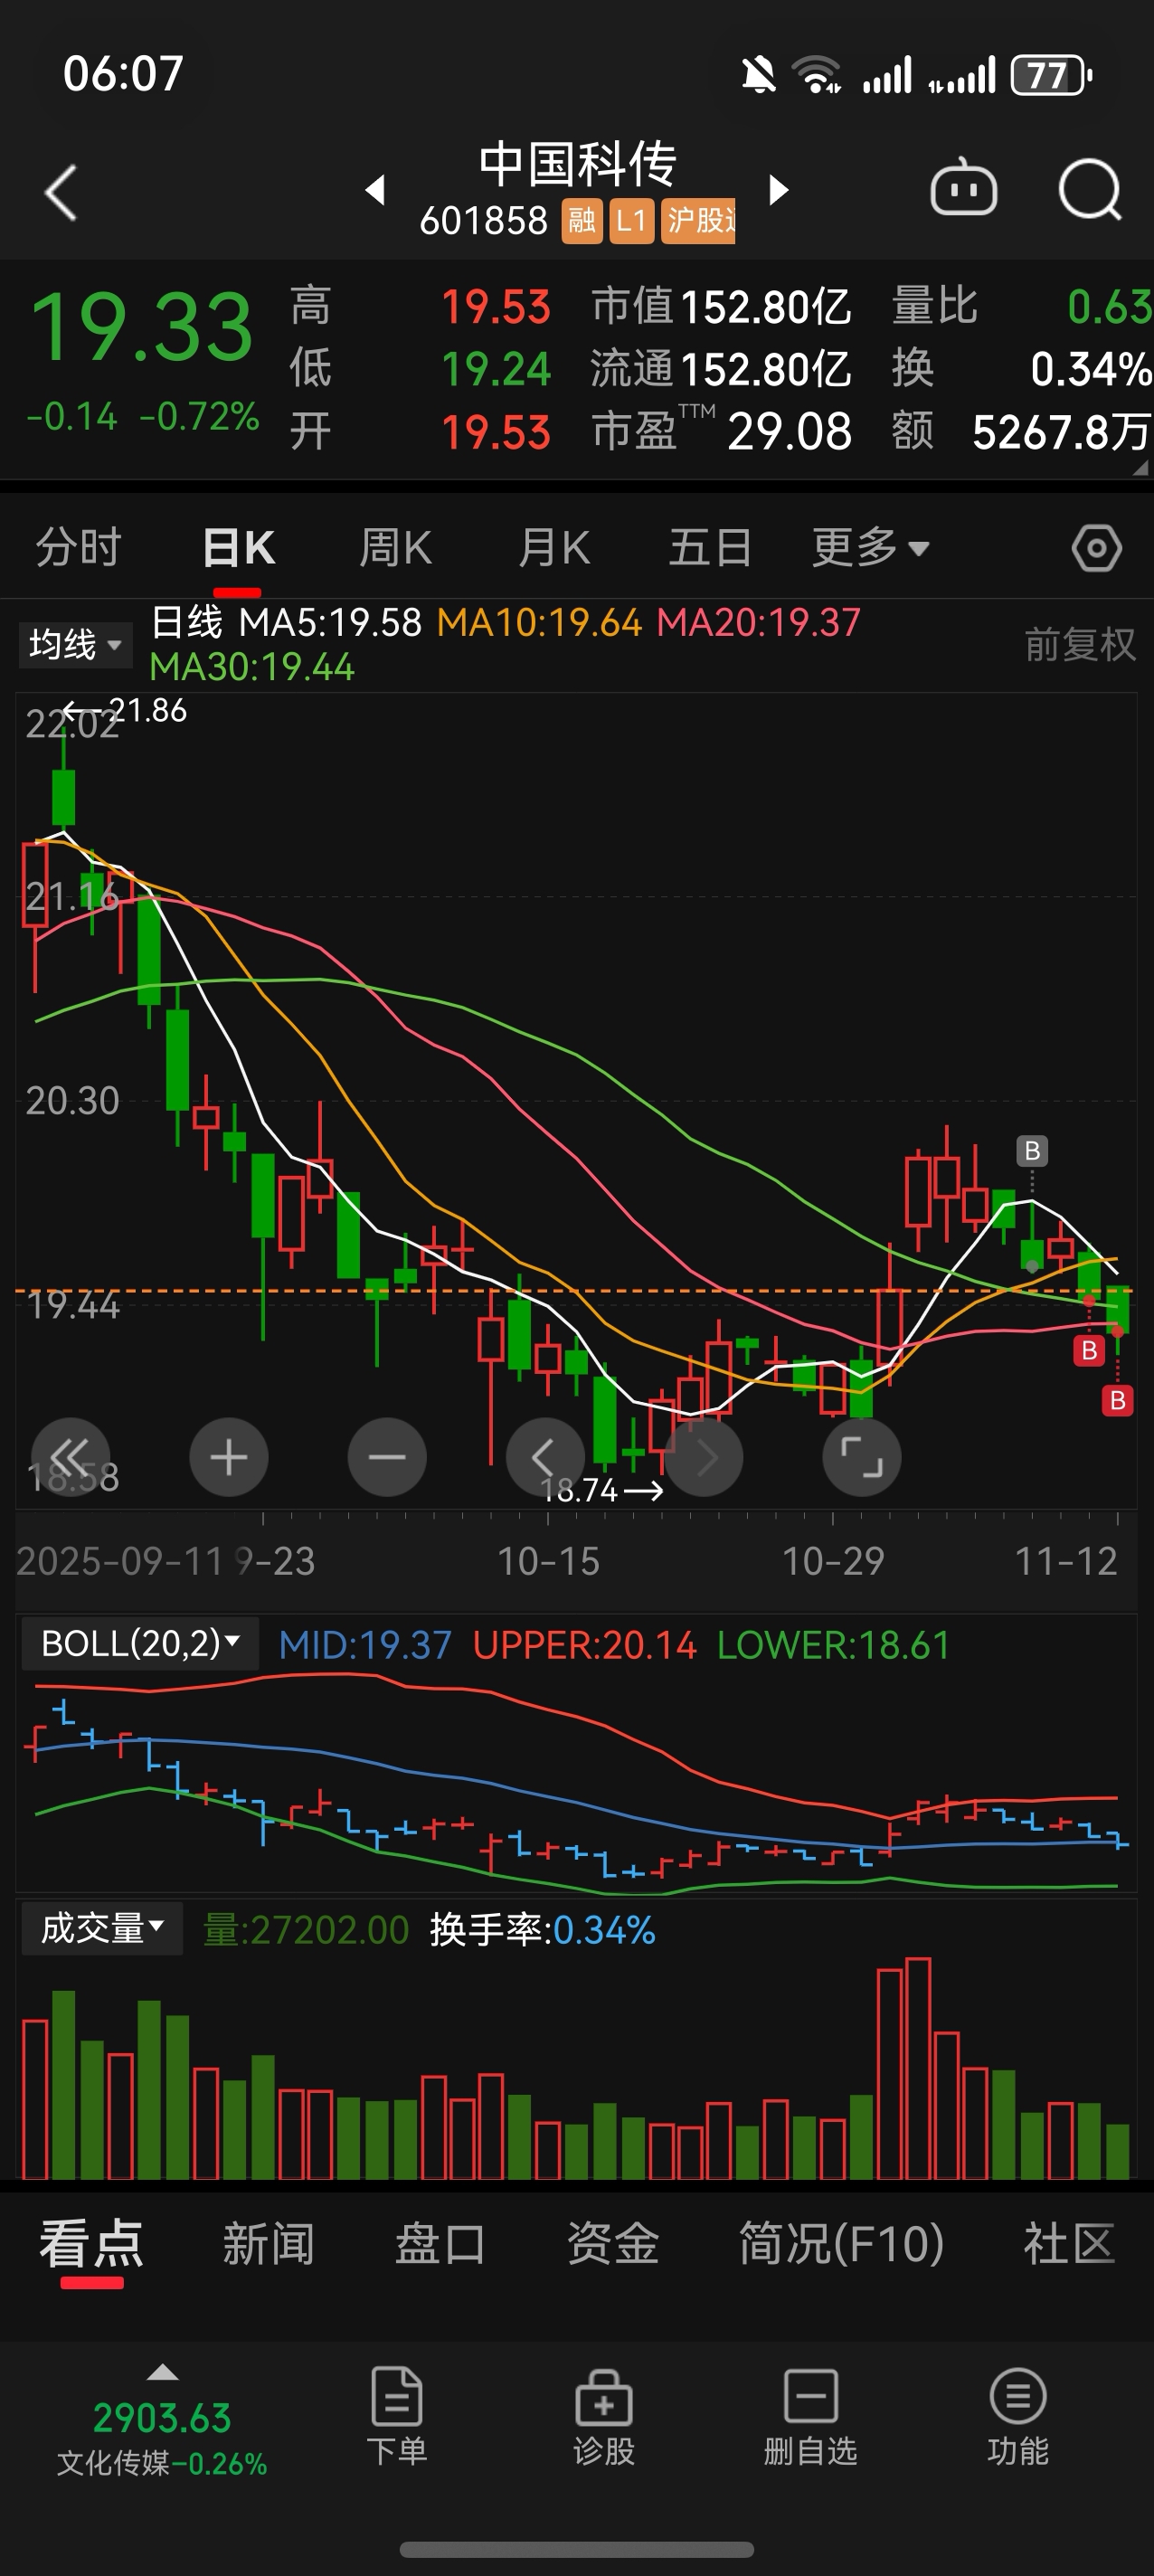1154x2576 pixels.
Task: Zoom in chart with plus button
Action: (x=229, y=1457)
